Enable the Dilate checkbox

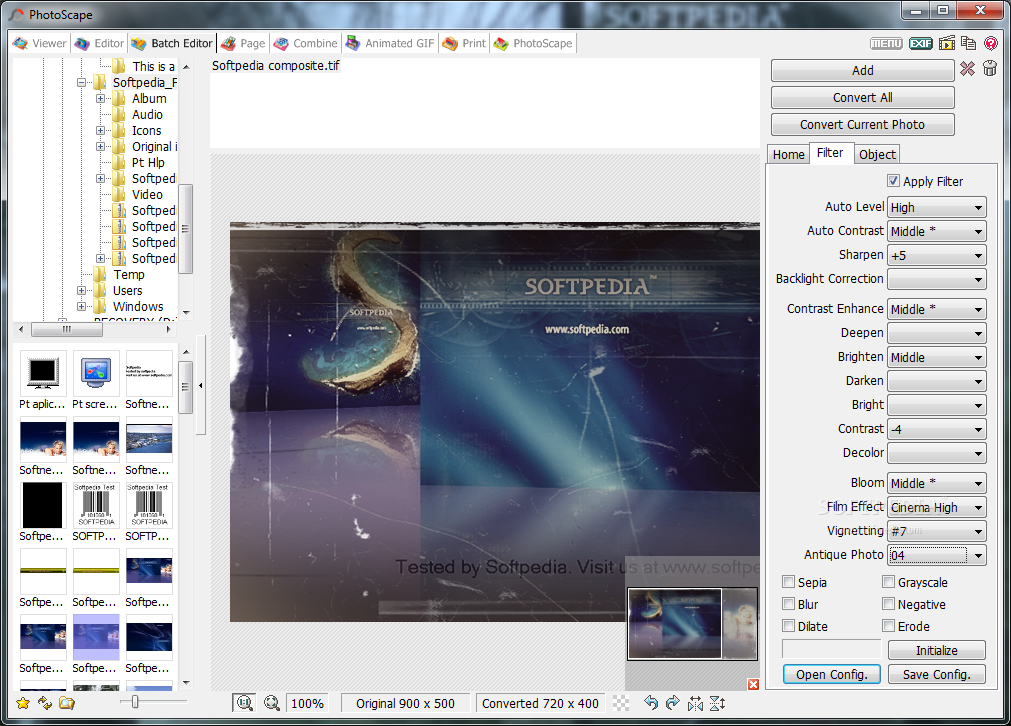[x=788, y=625]
